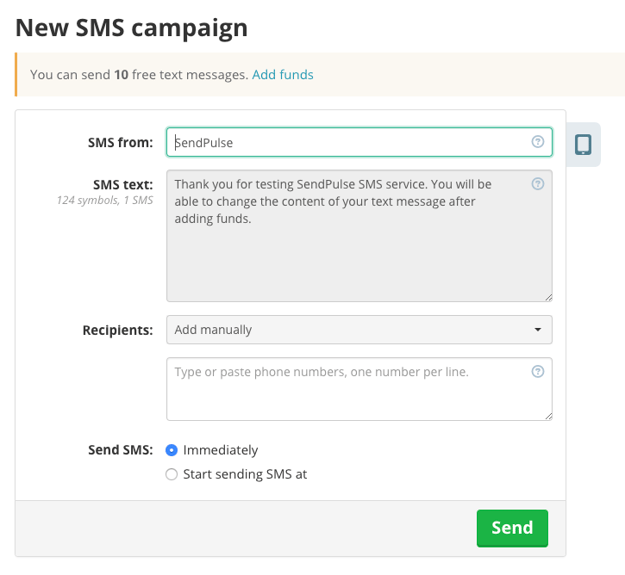Open the mobile phone preview icon

(x=583, y=145)
